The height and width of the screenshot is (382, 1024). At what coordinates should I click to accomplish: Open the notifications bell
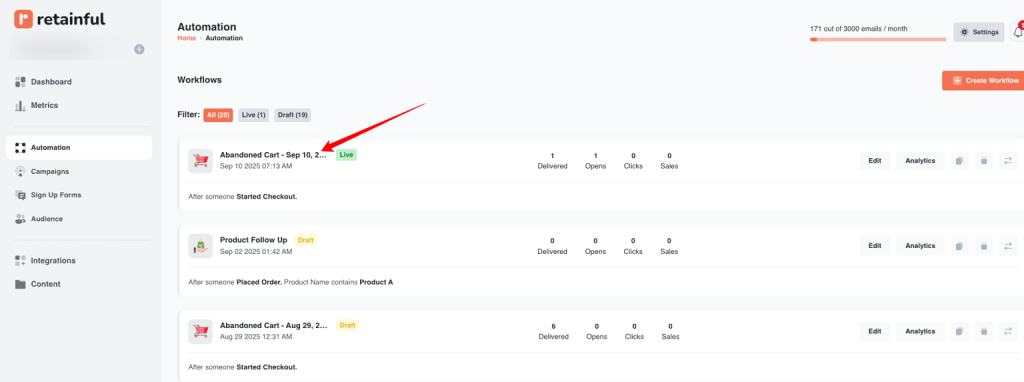click(1017, 31)
